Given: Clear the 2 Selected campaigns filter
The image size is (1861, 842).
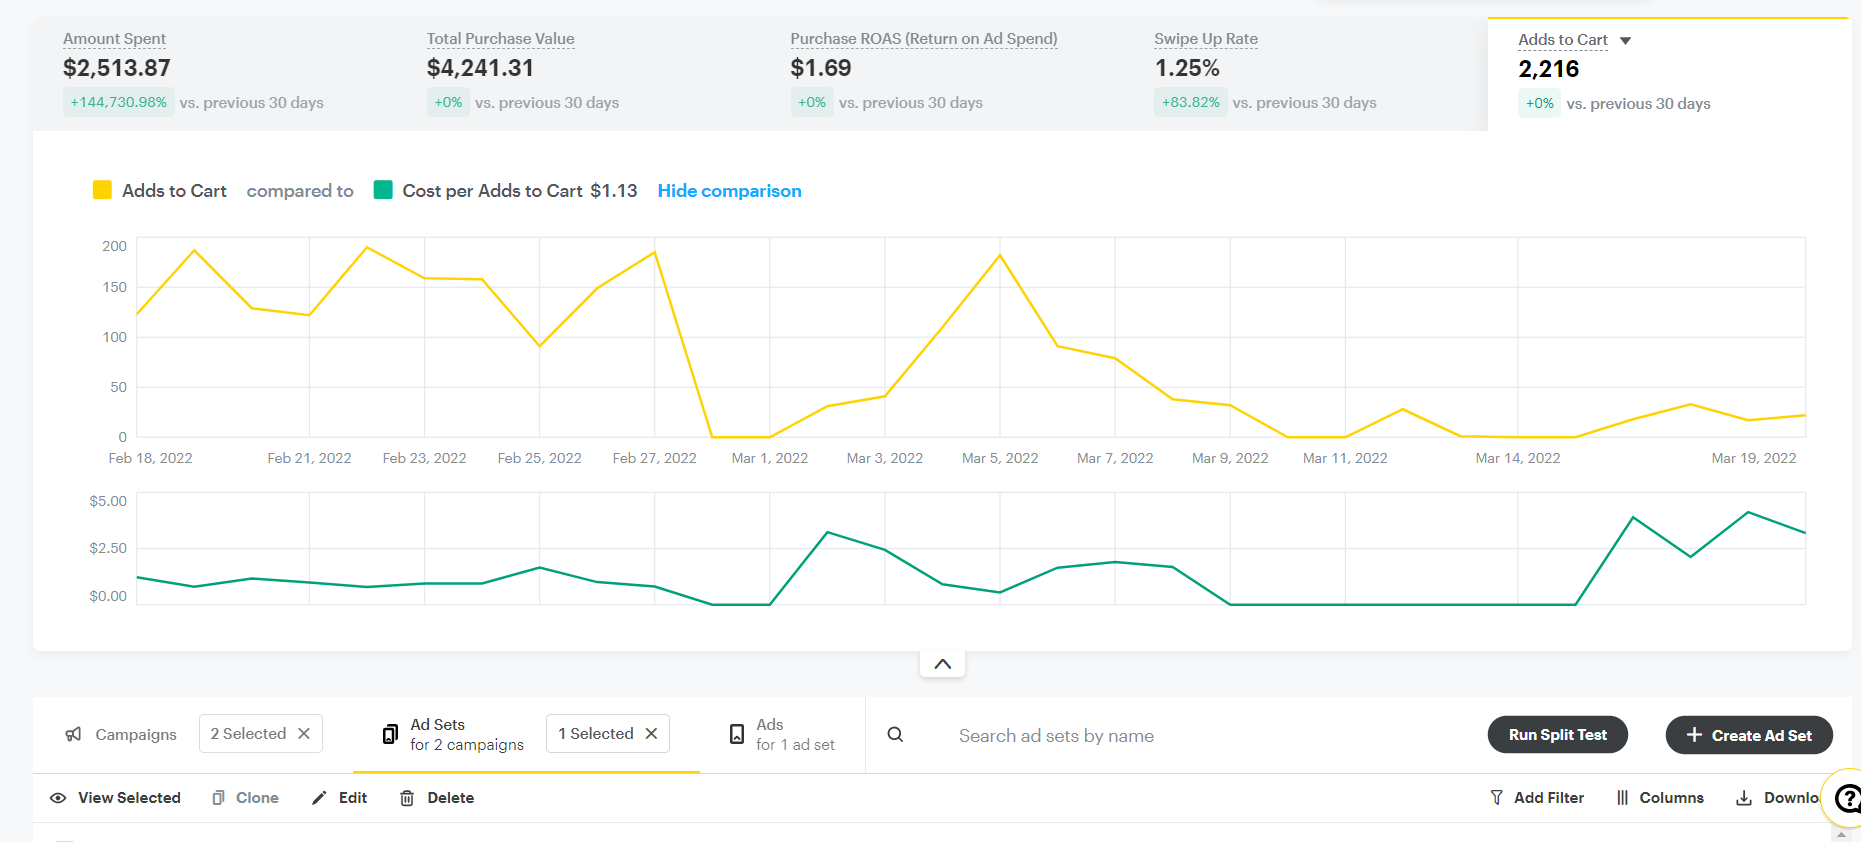Looking at the screenshot, I should pyautogui.click(x=304, y=734).
